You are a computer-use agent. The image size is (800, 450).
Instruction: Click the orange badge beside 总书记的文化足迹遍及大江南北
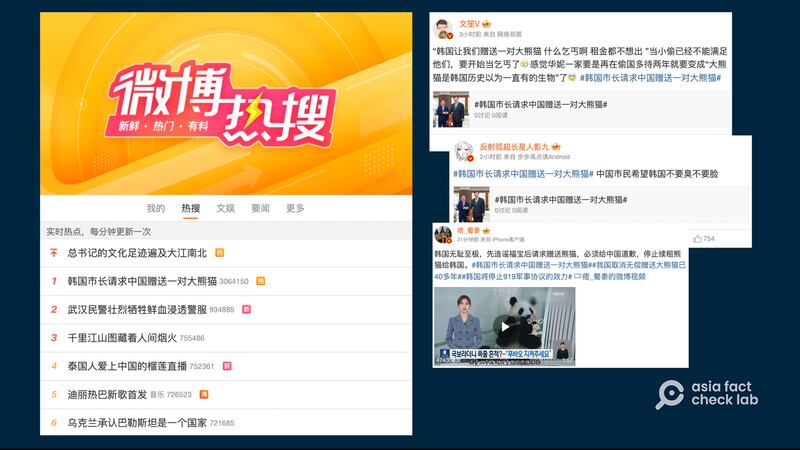pos(219,253)
